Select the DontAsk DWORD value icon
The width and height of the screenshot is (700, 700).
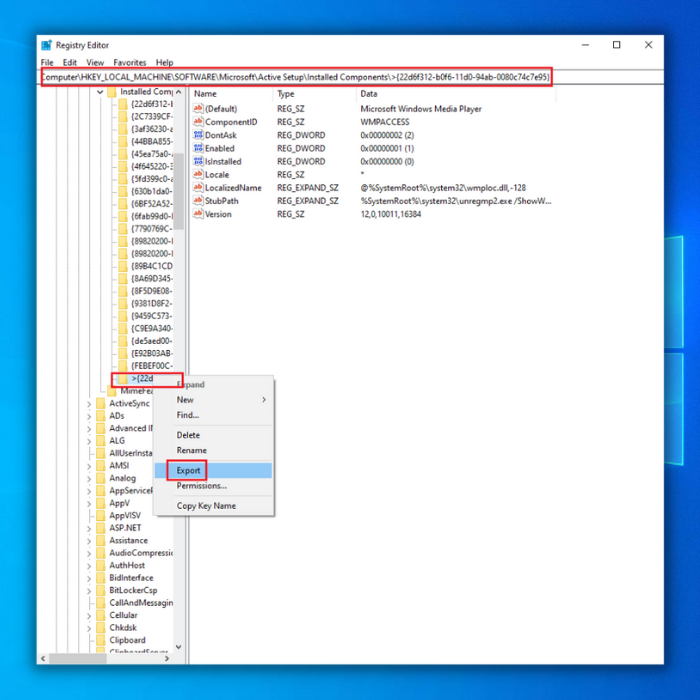198,135
